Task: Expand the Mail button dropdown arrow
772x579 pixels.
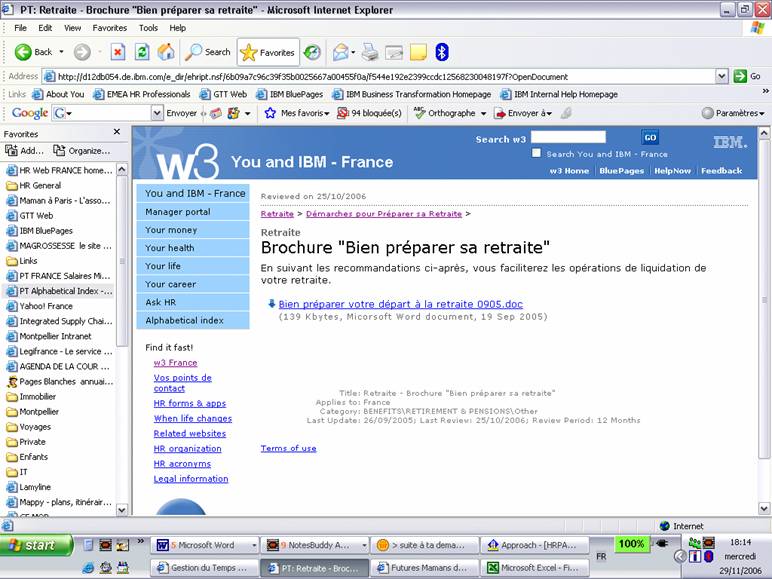Action: tap(354, 52)
